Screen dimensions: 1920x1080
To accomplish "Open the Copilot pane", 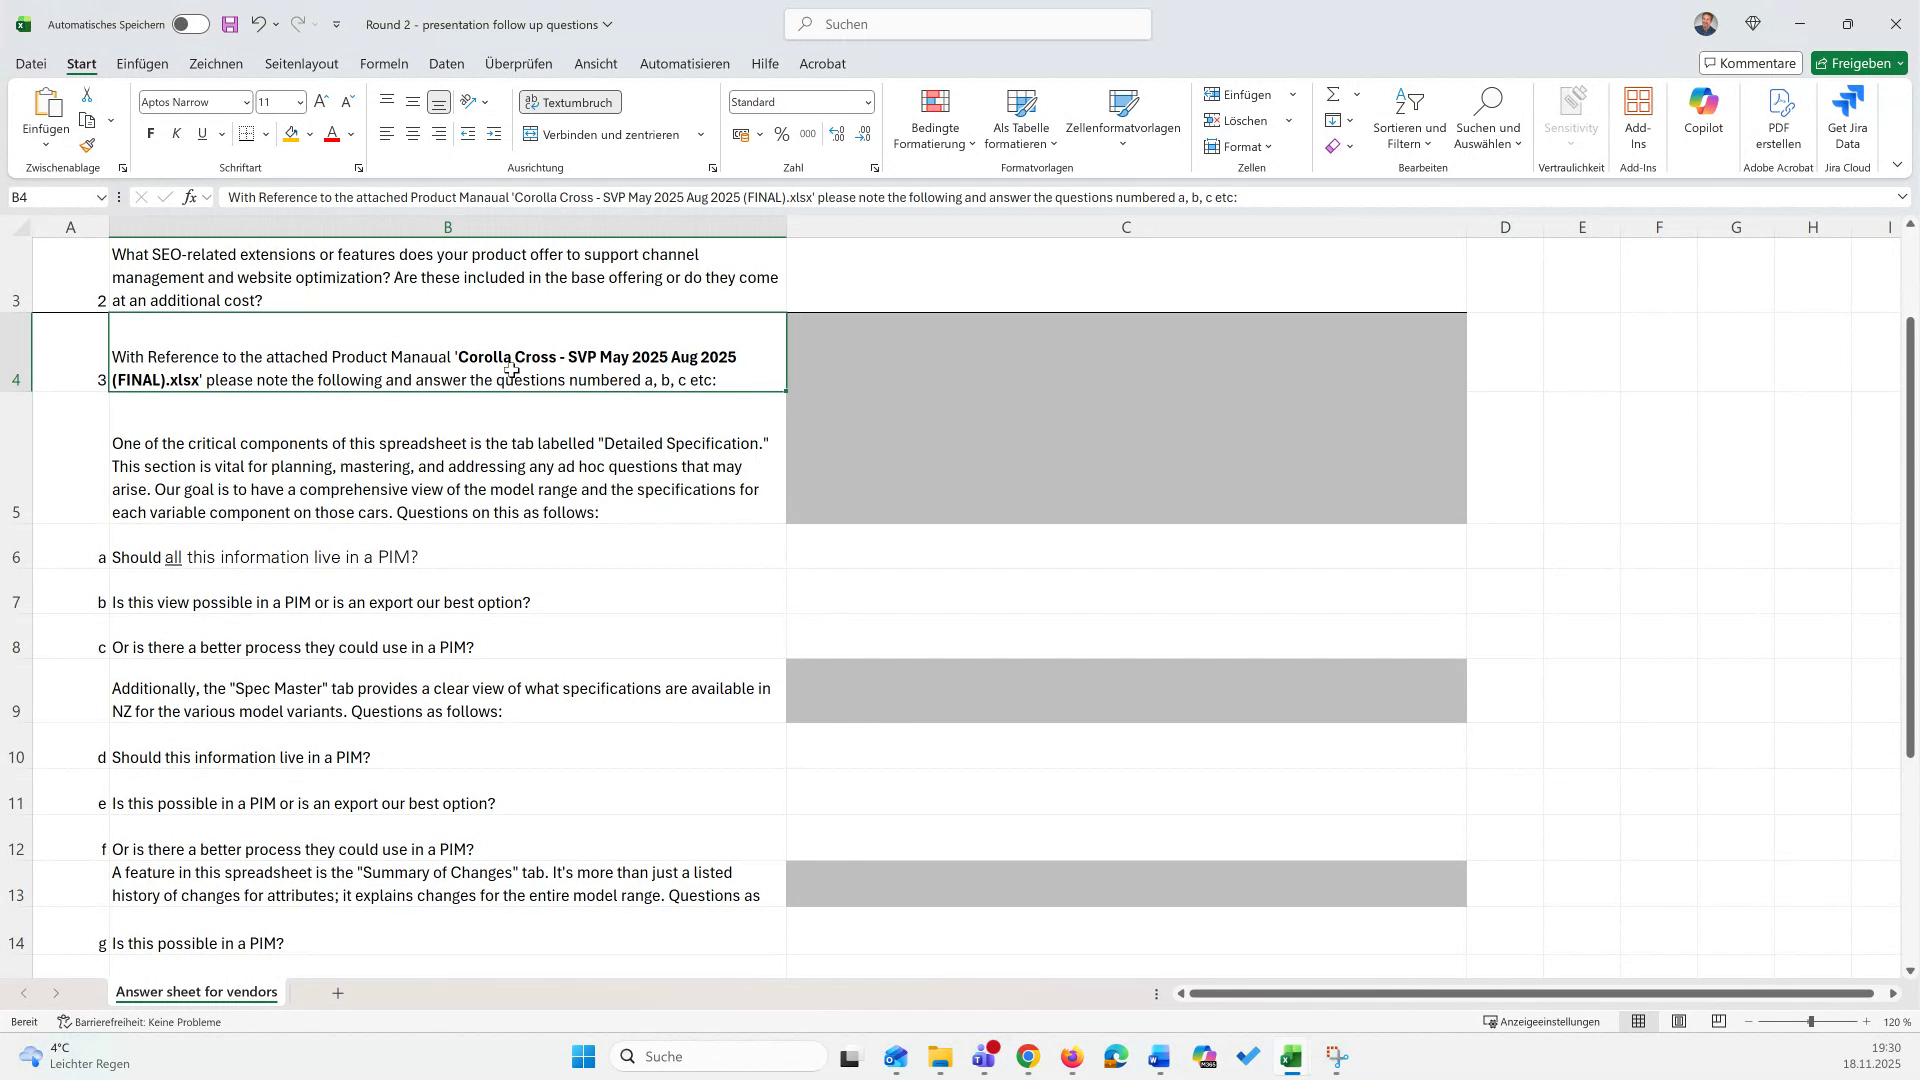I will pos(1703,113).
